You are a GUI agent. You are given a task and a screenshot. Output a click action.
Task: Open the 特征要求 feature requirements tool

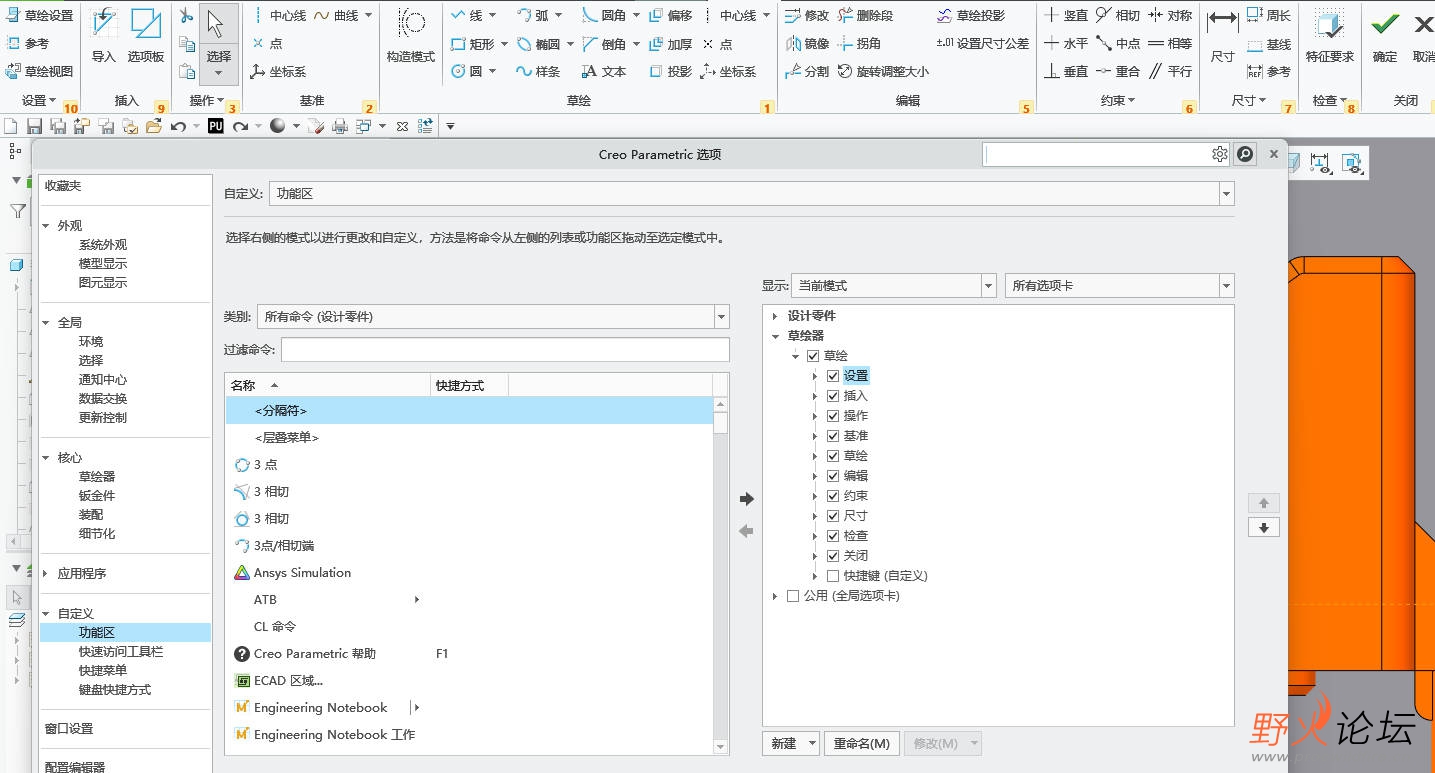click(1329, 35)
